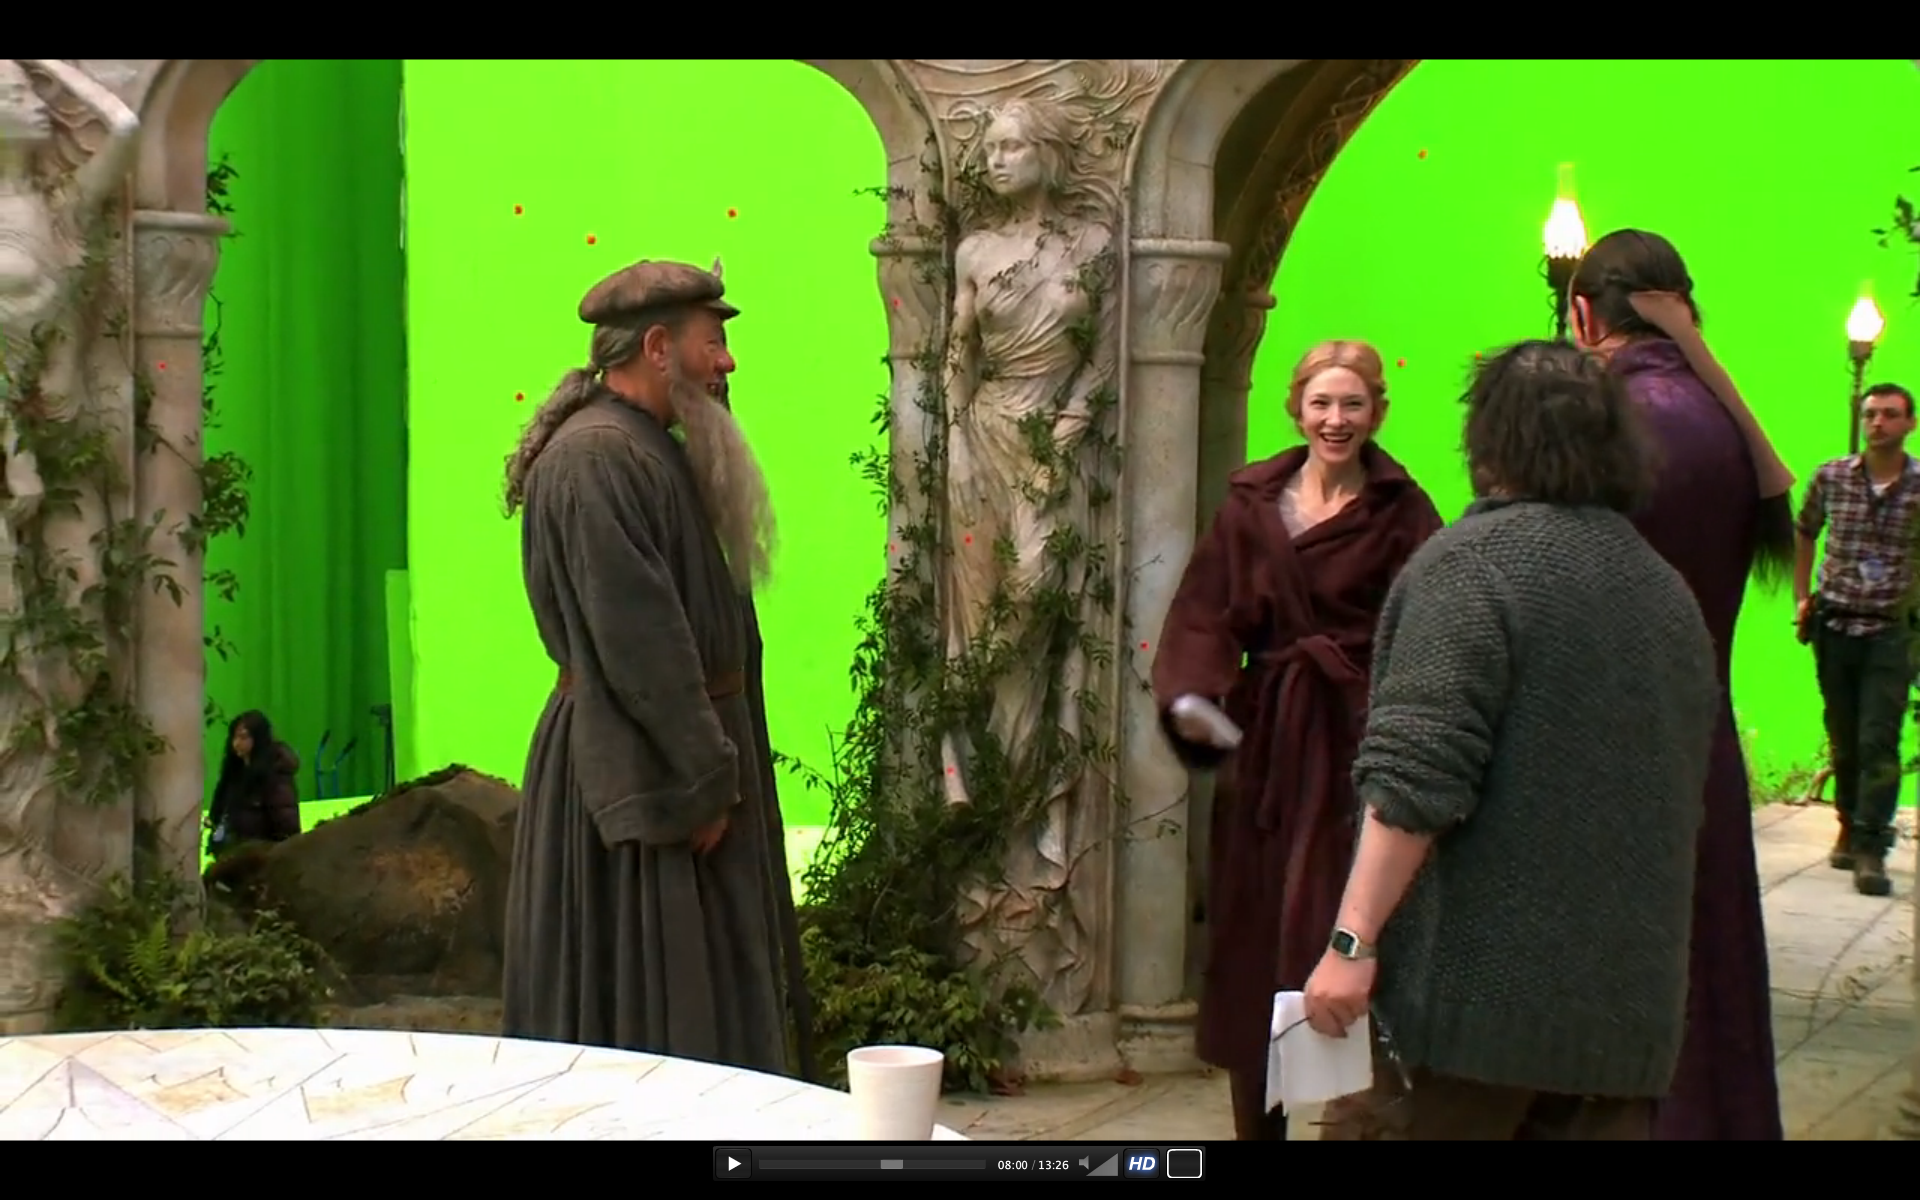
Task: Click the video frame to play
Action: tap(960, 600)
